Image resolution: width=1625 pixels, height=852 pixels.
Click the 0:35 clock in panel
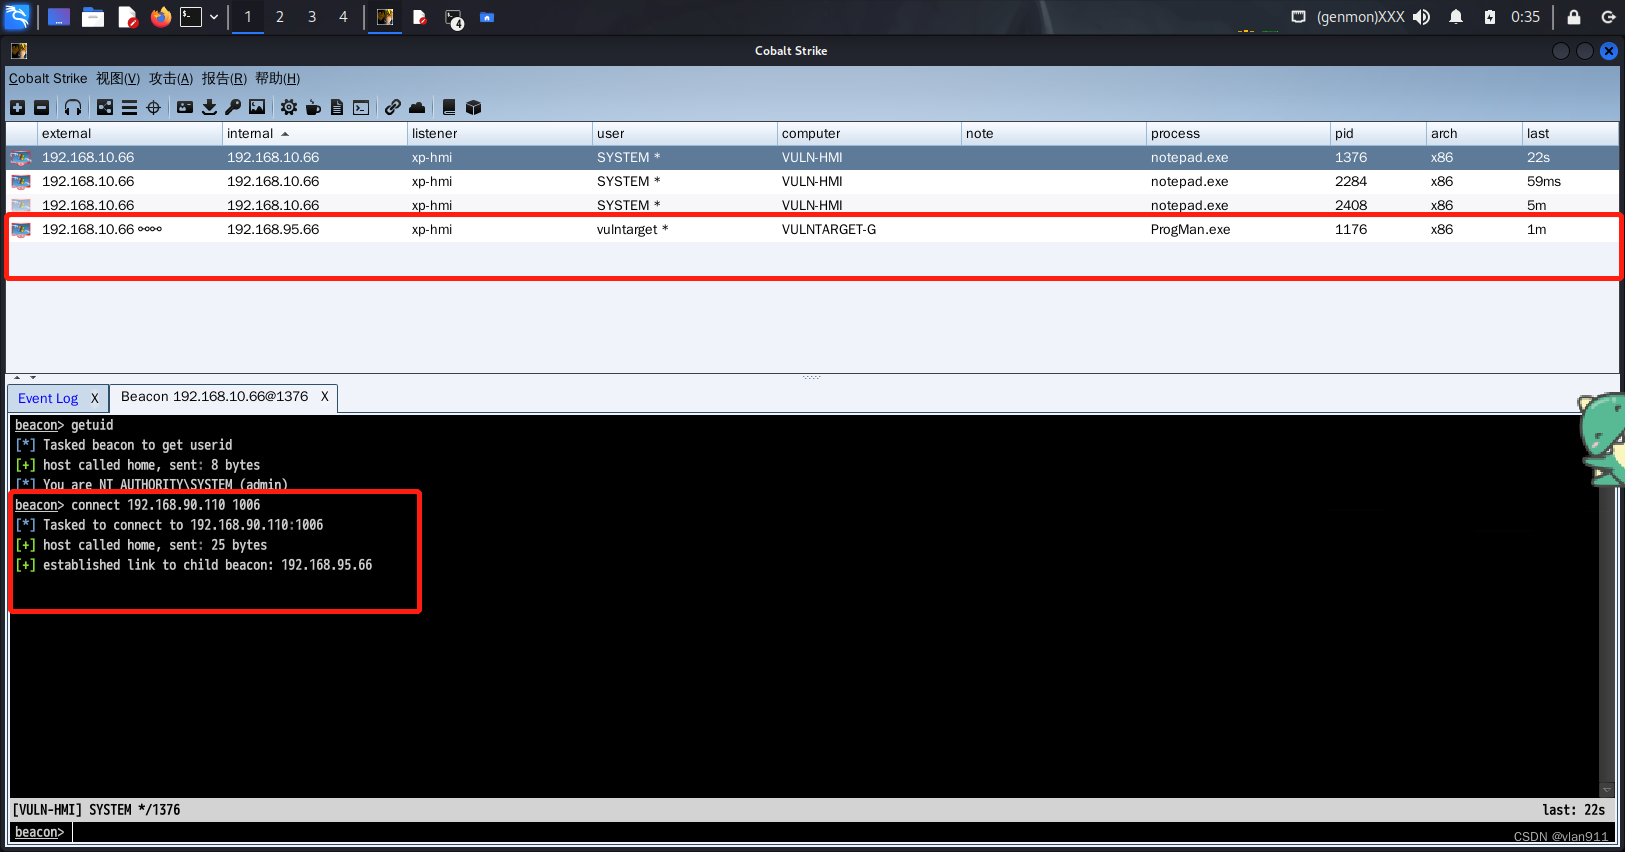tap(1525, 17)
